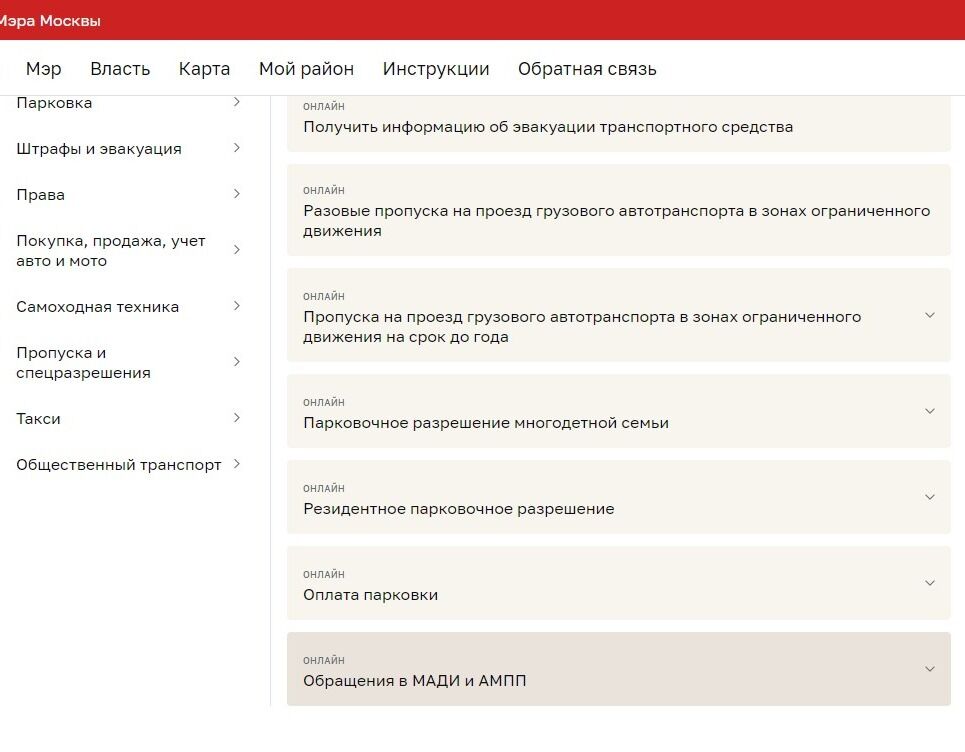965x752 pixels.
Task: Click ОНЛАЙН label above Оплата парковки
Action: pyautogui.click(x=324, y=574)
